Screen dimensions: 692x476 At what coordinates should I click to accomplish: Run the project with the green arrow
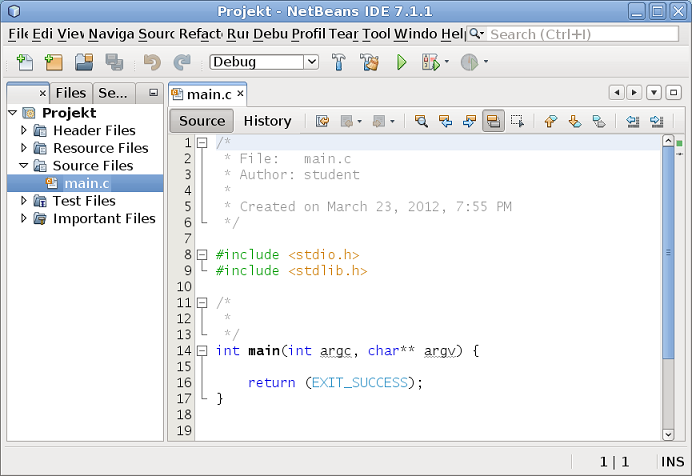coord(401,62)
